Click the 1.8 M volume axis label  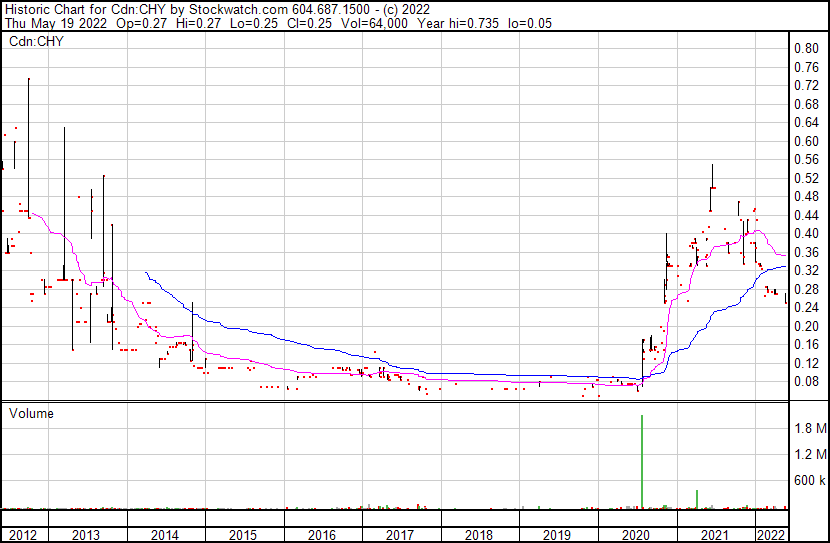[x=809, y=429]
